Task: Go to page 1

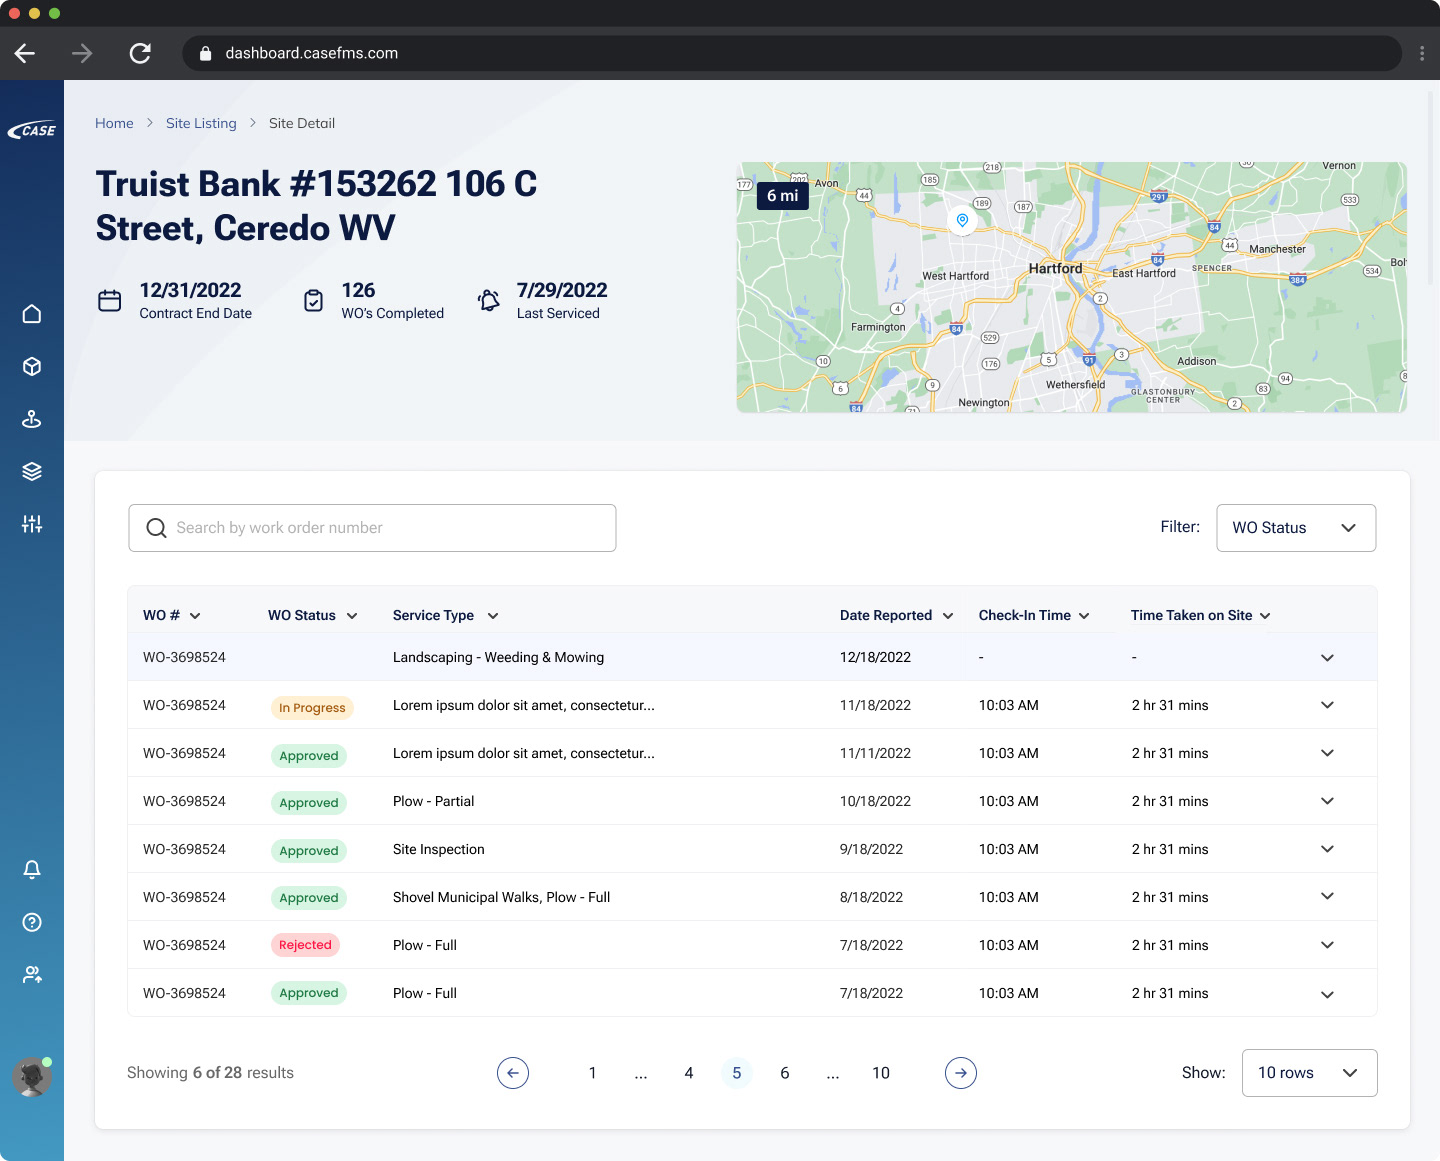Action: 593,1073
